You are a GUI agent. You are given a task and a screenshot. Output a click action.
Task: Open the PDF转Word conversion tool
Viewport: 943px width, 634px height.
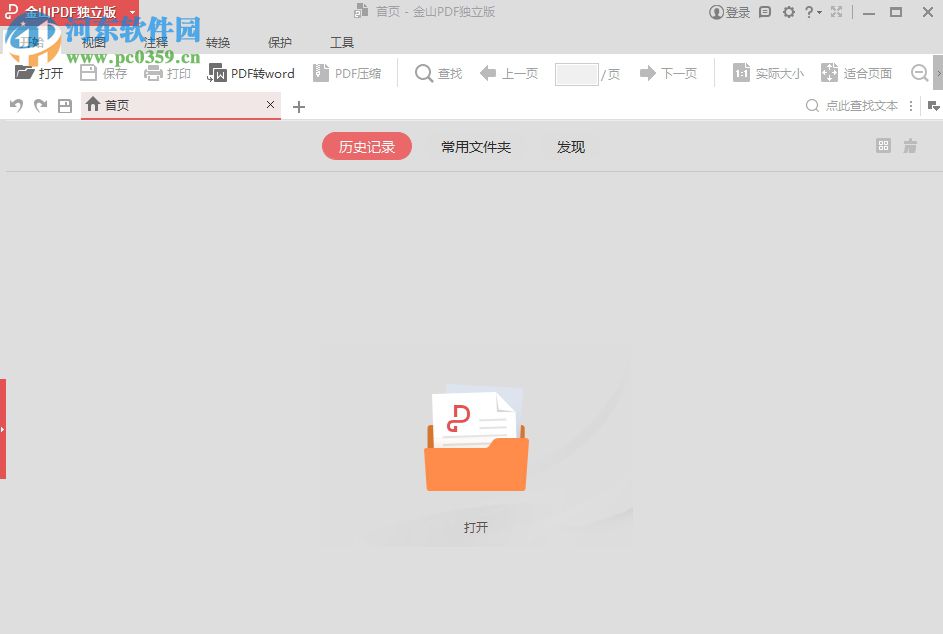[250, 72]
